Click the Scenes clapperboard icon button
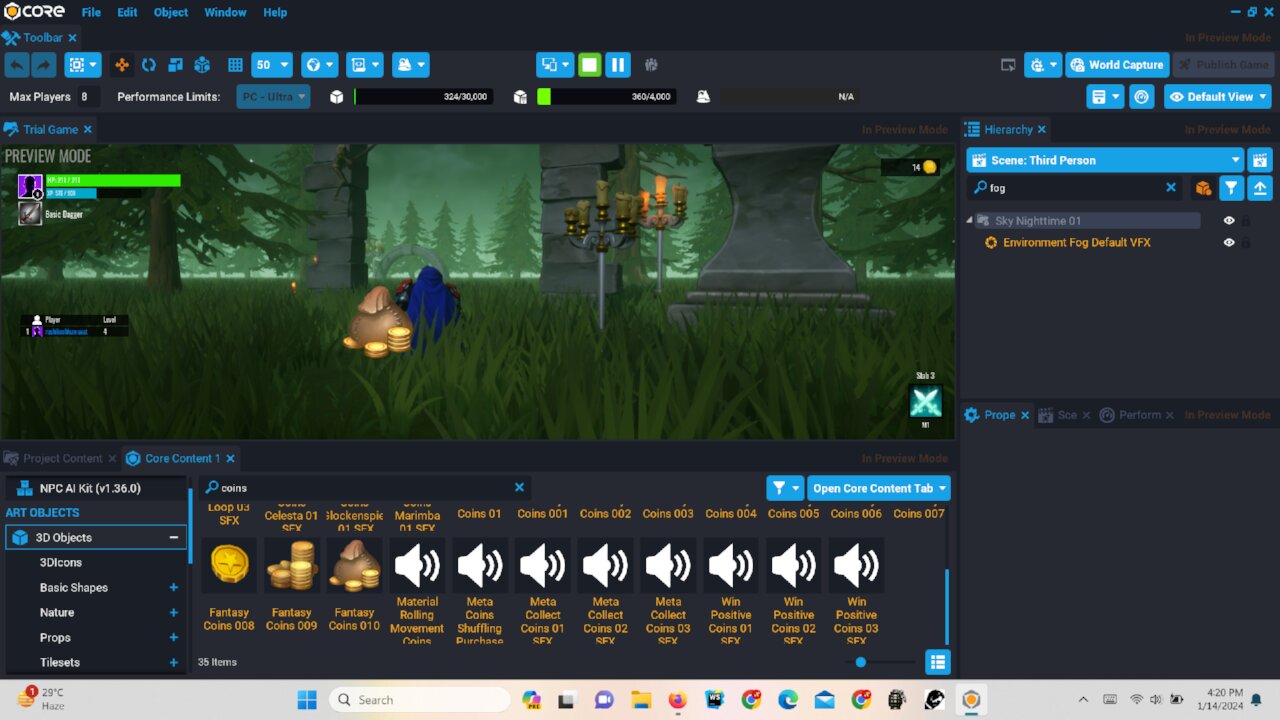 coord(1260,160)
